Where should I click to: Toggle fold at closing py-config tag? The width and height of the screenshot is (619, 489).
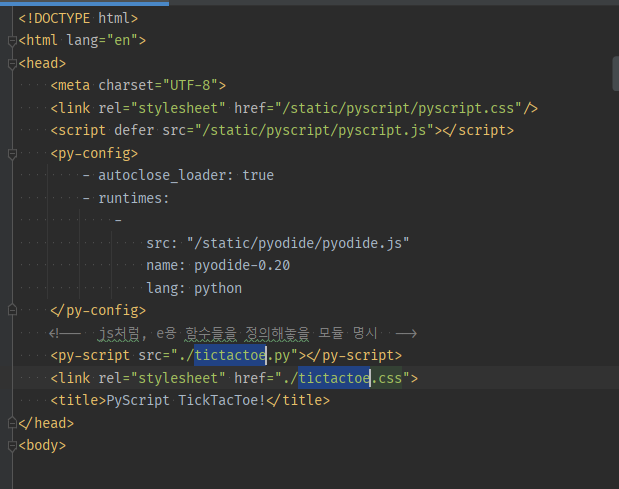[x=12, y=311]
